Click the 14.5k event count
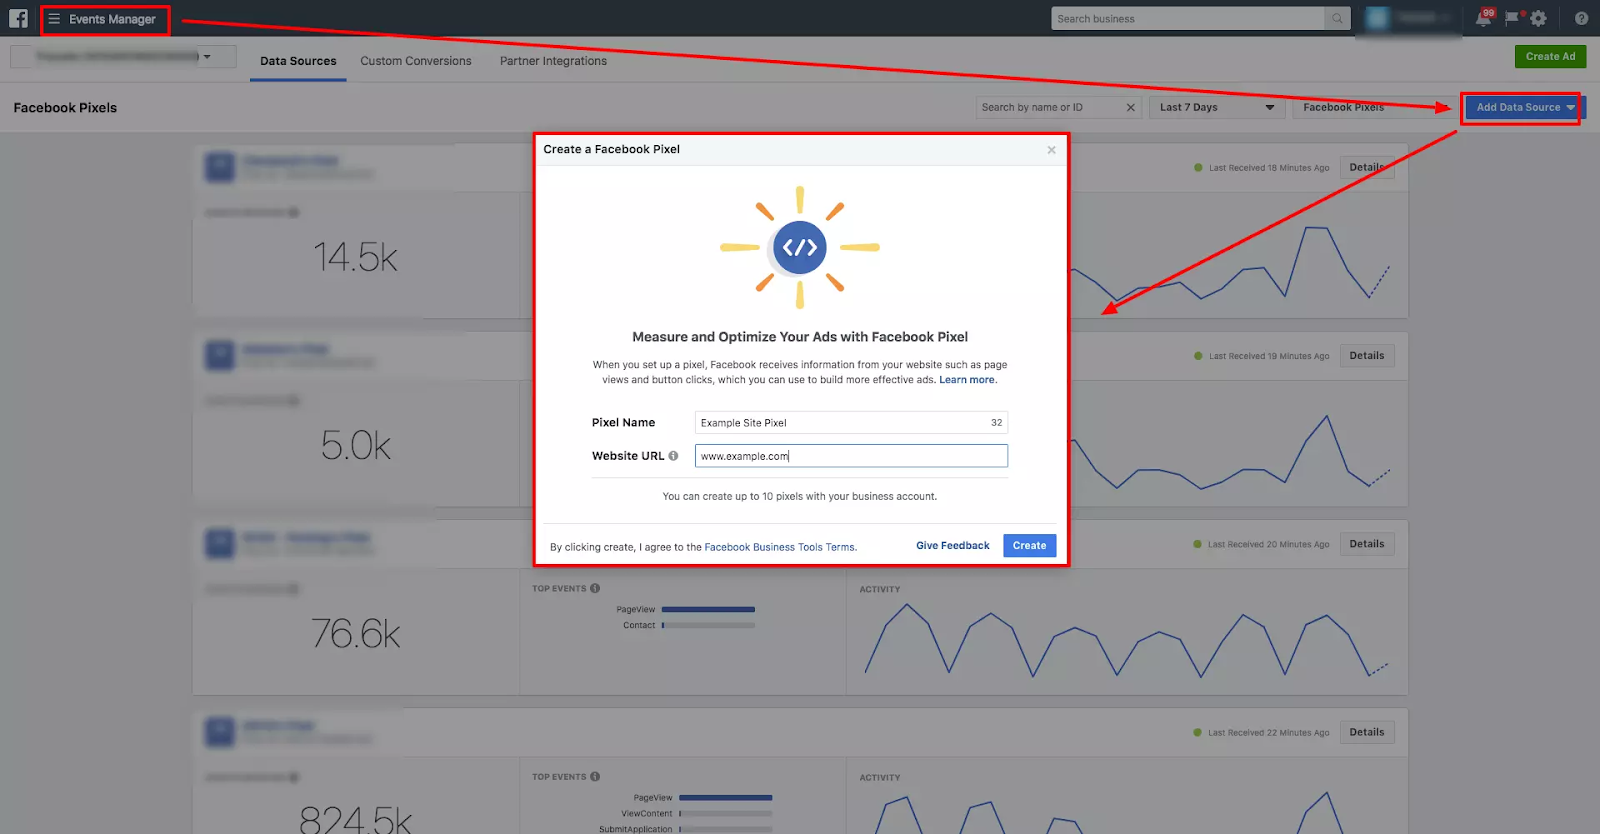 pos(356,257)
